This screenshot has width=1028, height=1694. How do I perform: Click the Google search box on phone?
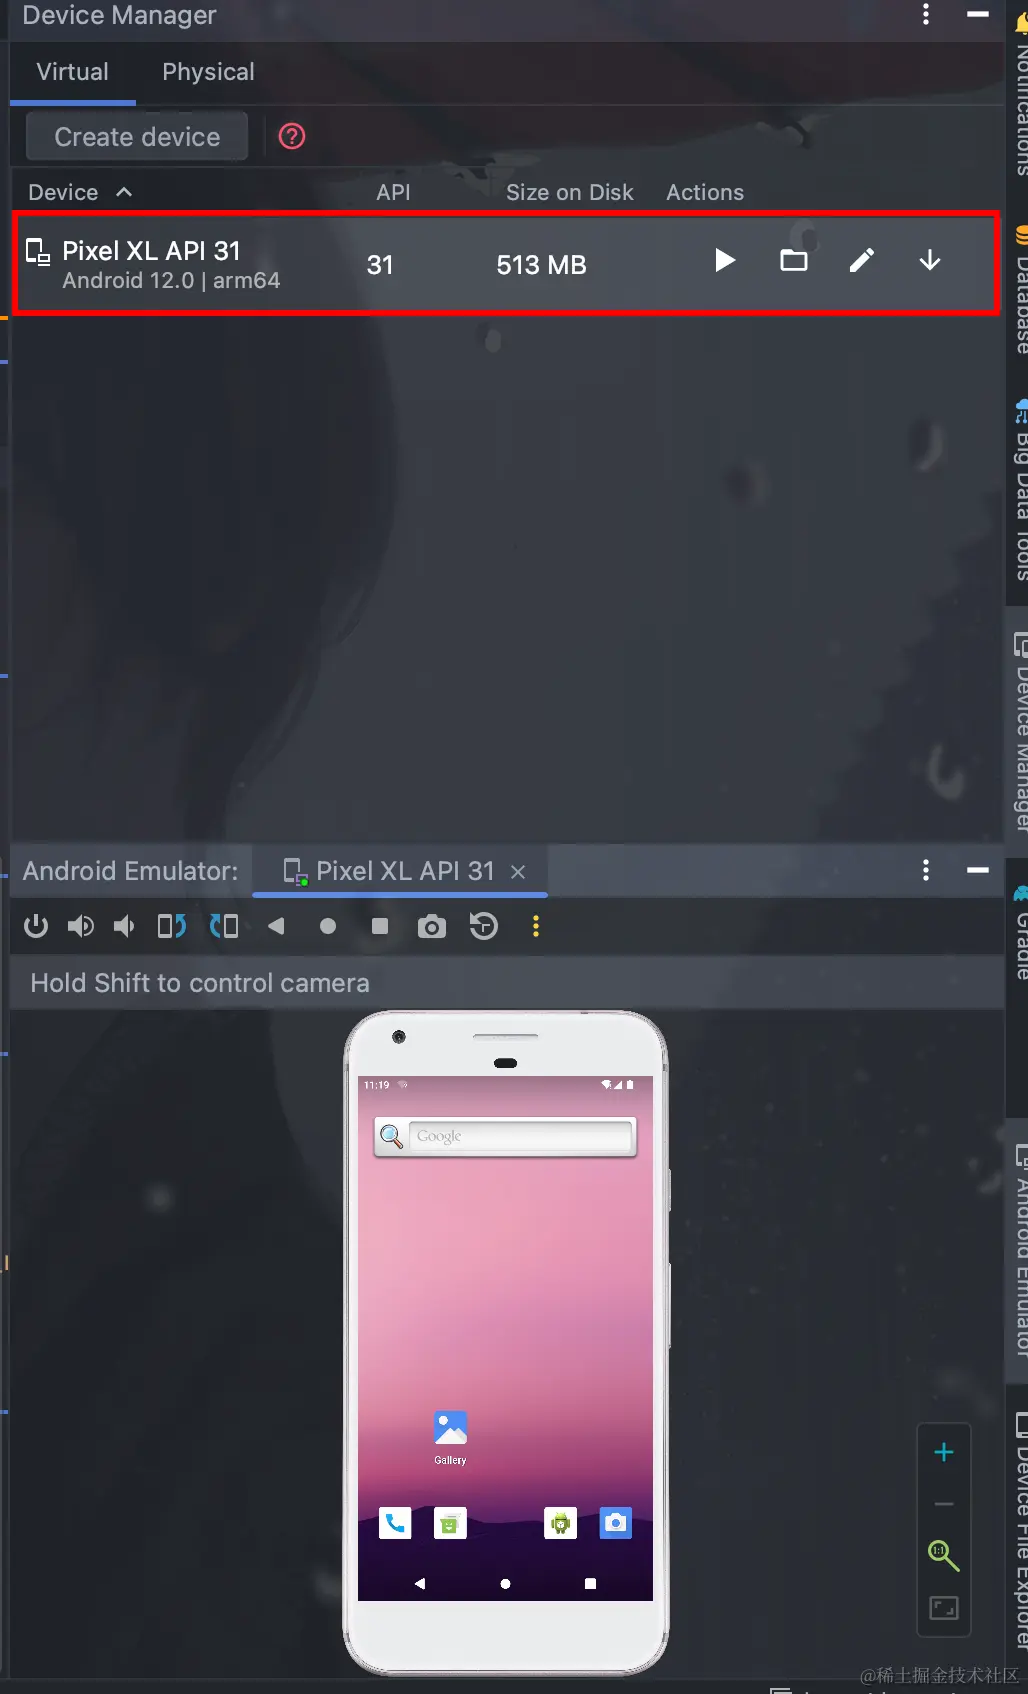pos(505,1137)
